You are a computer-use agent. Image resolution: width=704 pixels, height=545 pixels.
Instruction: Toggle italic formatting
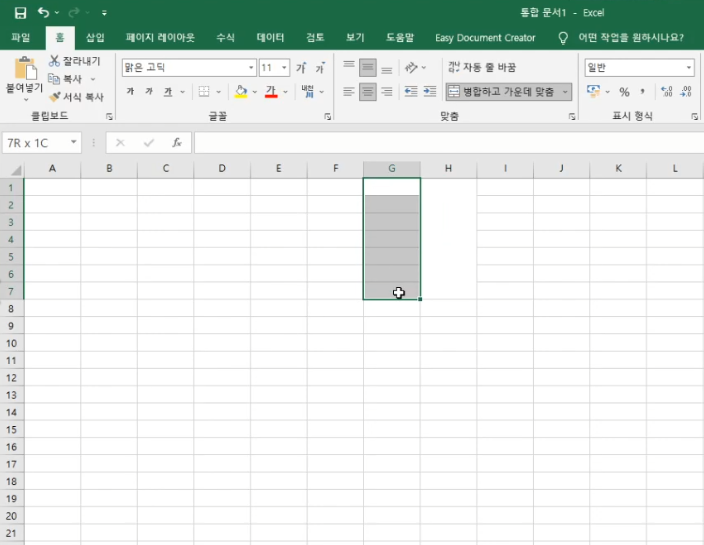click(x=149, y=92)
